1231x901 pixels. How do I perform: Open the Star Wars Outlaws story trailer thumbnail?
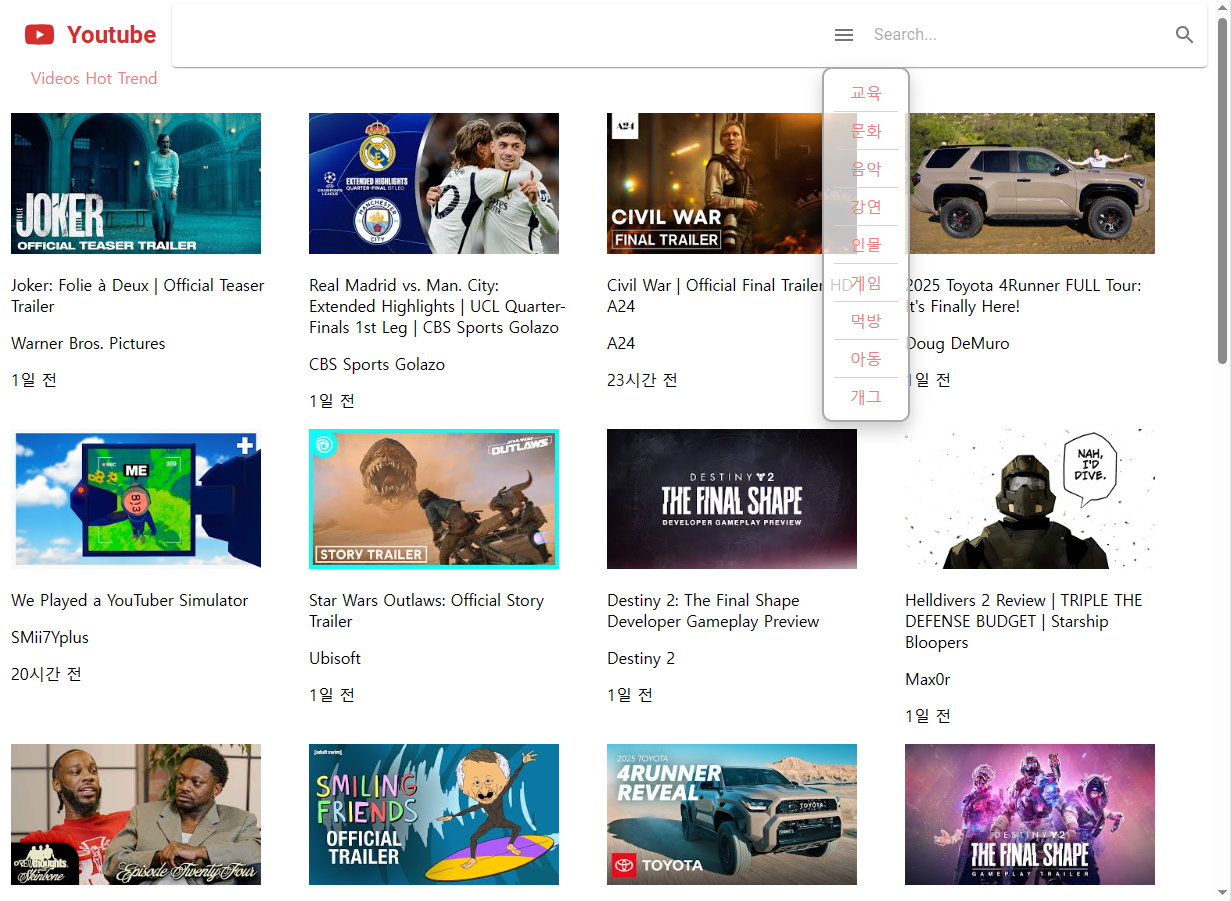pyautogui.click(x=434, y=499)
